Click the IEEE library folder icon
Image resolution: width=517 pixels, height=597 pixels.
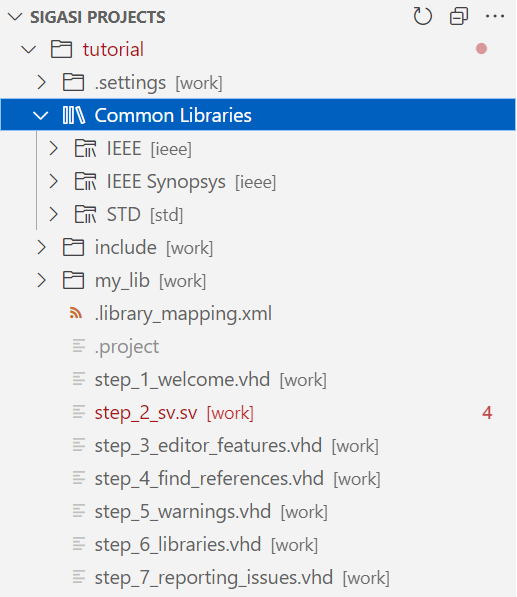(x=85, y=148)
